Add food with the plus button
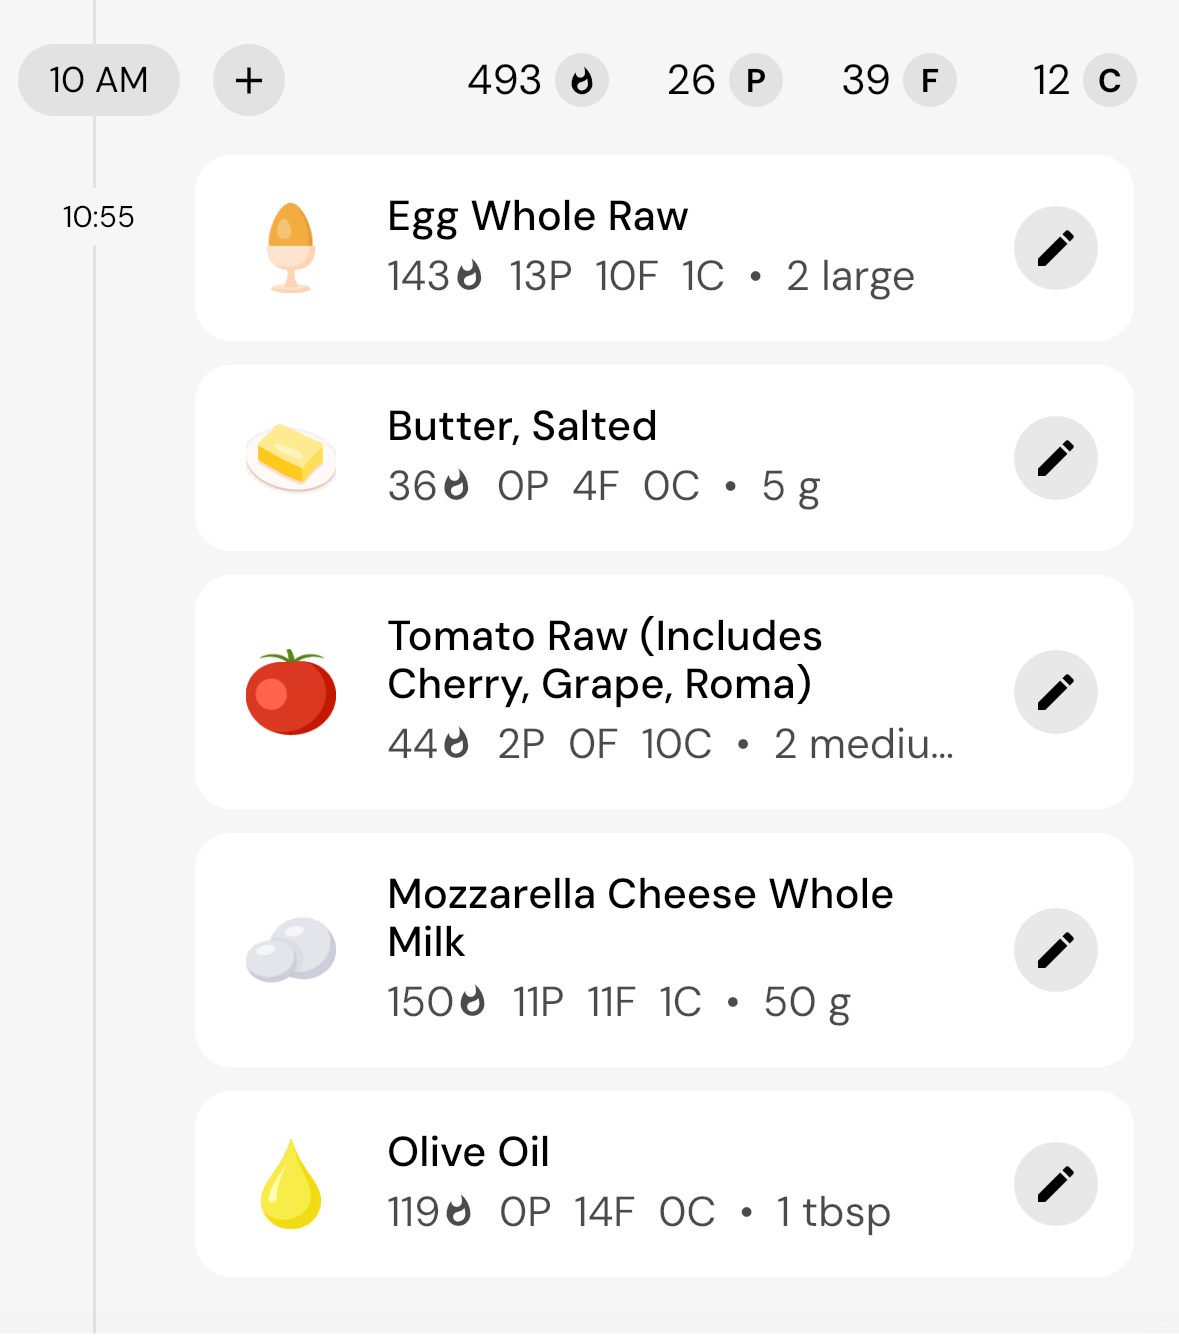The height and width of the screenshot is (1338, 1179). point(249,80)
